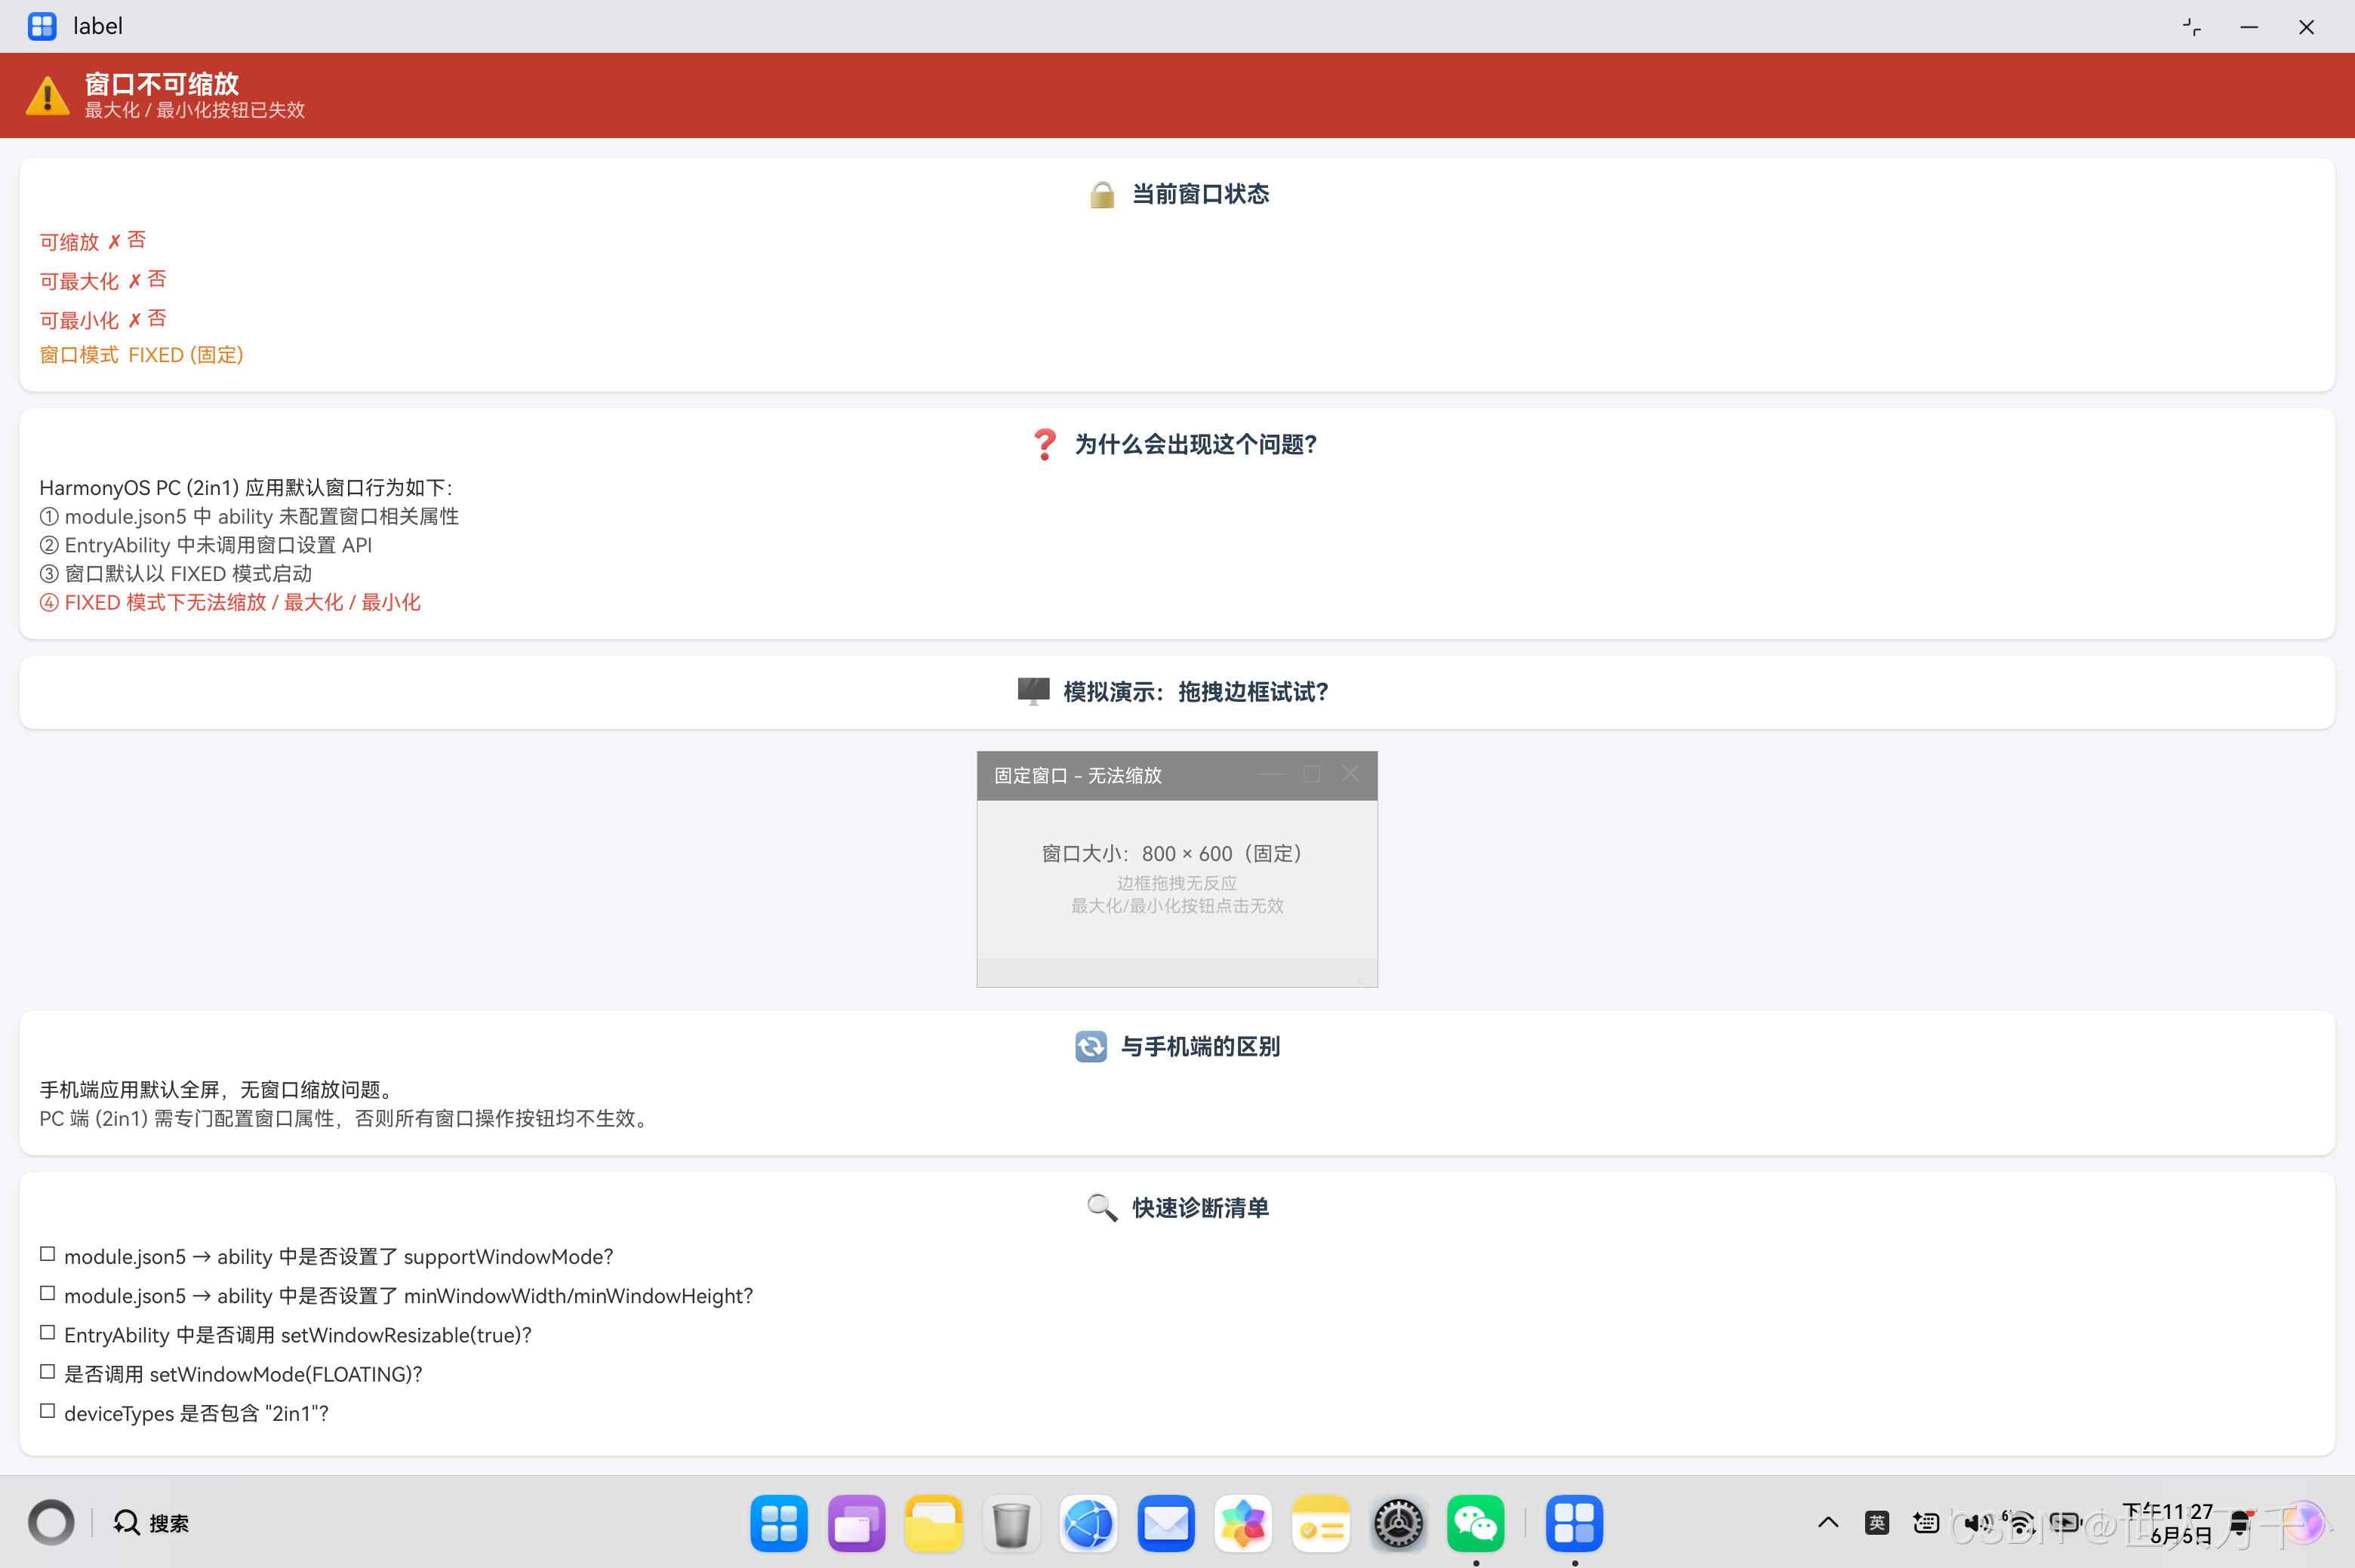
Task: Click the magnifier icon beside 快速诊断清单
Action: [x=1102, y=1207]
